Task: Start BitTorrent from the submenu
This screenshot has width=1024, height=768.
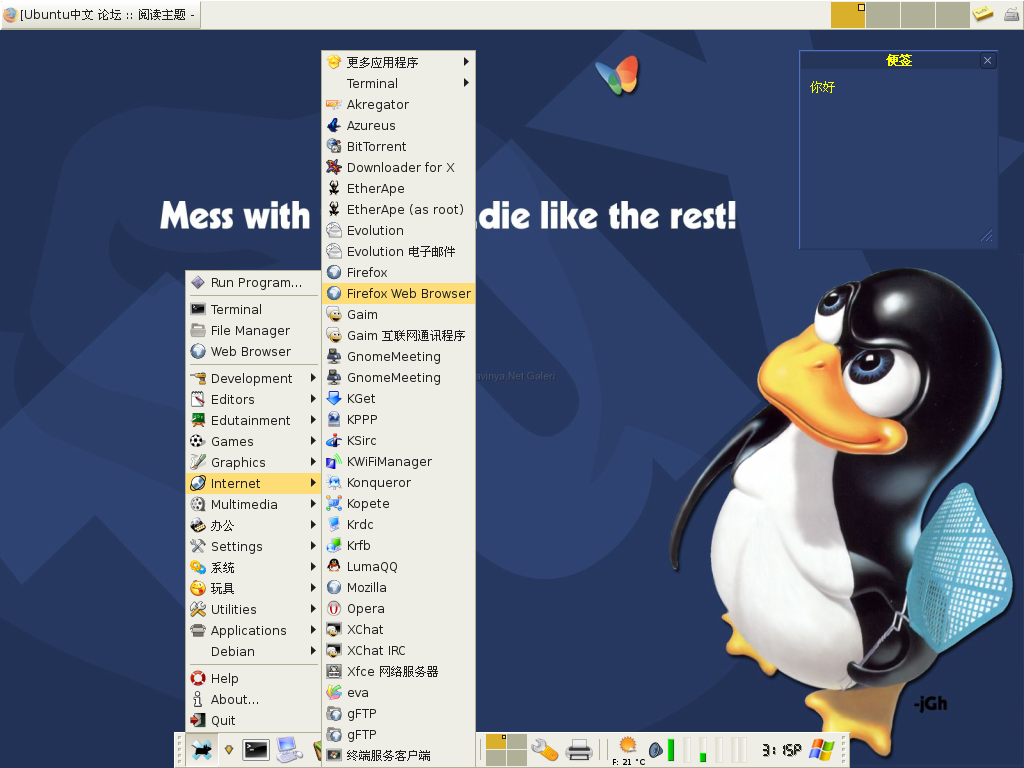Action: 398,146
